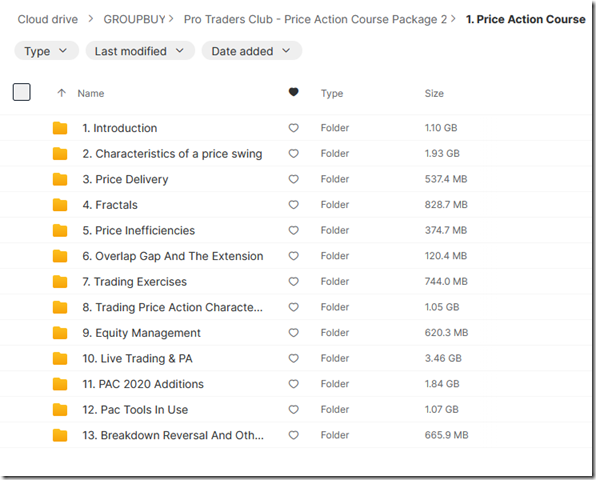The image size is (596, 480).
Task: Toggle heart for 4. Fractals
Action: (x=293, y=205)
